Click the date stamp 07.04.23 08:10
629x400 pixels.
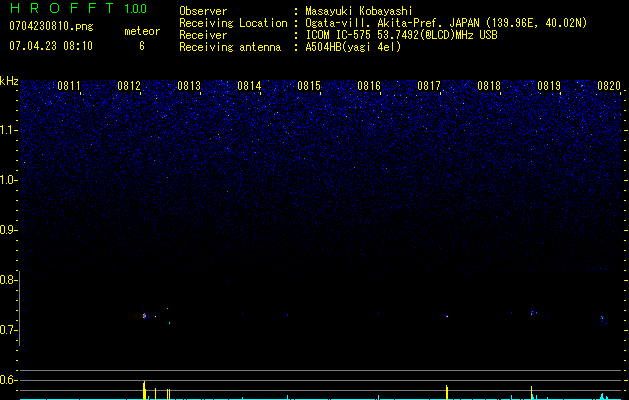[x=51, y=46]
